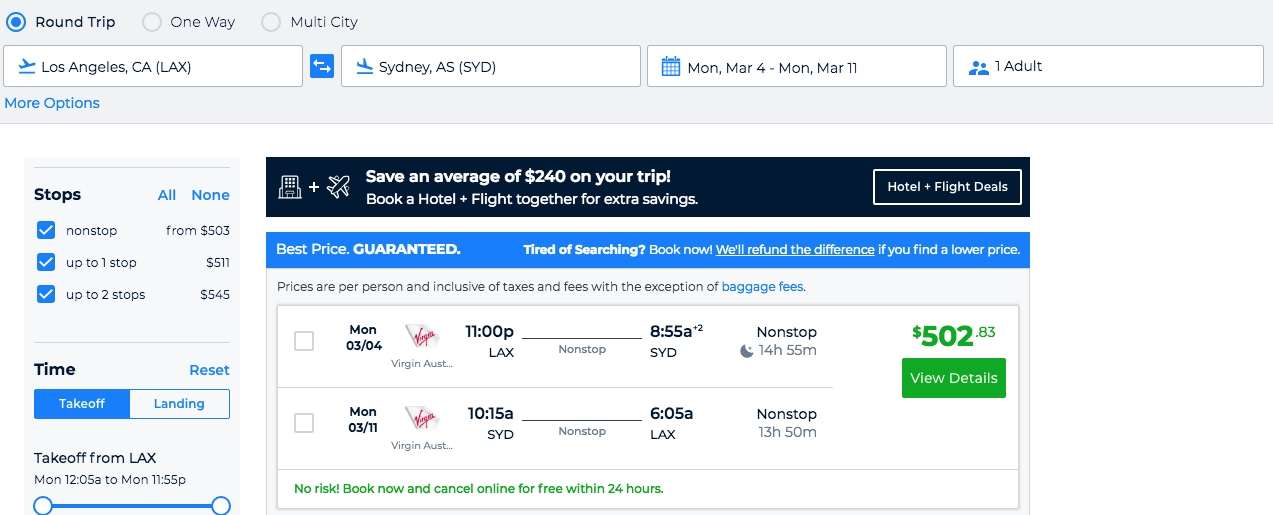Click the Virgin Australia logo on return flight
The image size is (1273, 515).
pyautogui.click(x=421, y=419)
